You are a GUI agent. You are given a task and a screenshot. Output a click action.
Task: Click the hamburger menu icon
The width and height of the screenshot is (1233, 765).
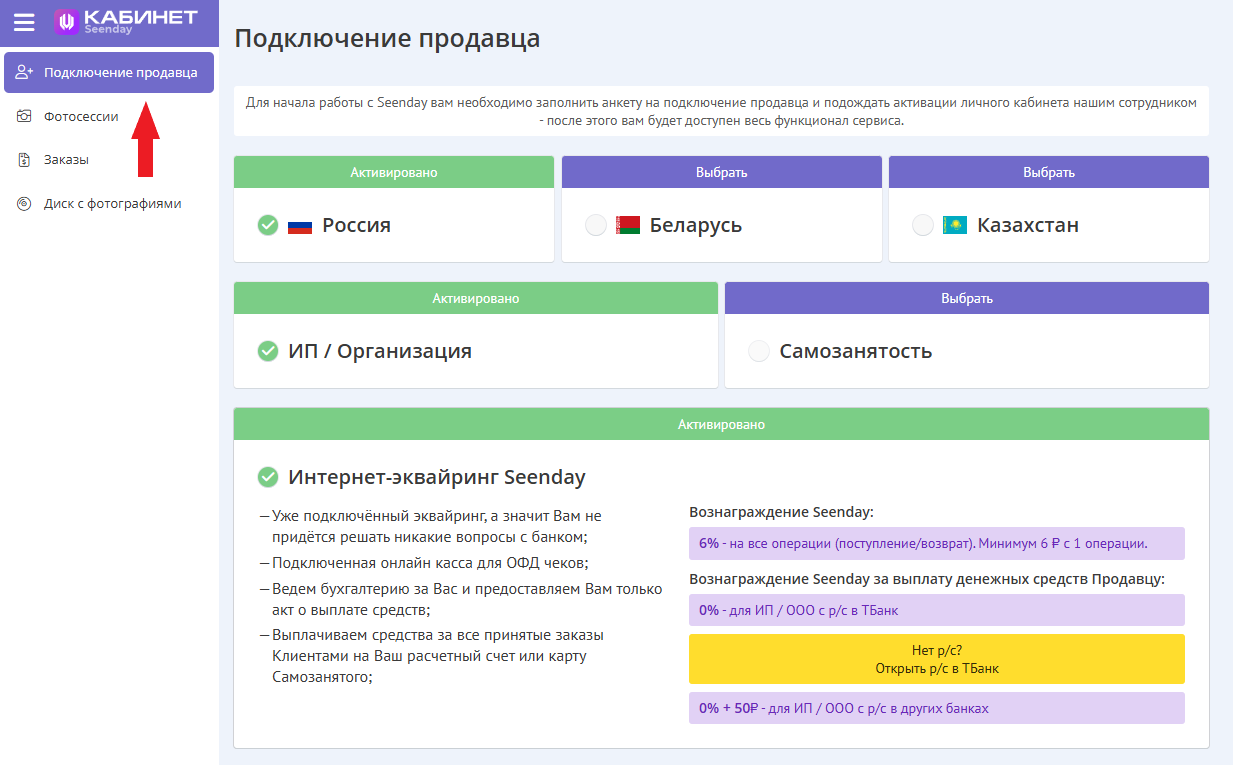coord(24,22)
